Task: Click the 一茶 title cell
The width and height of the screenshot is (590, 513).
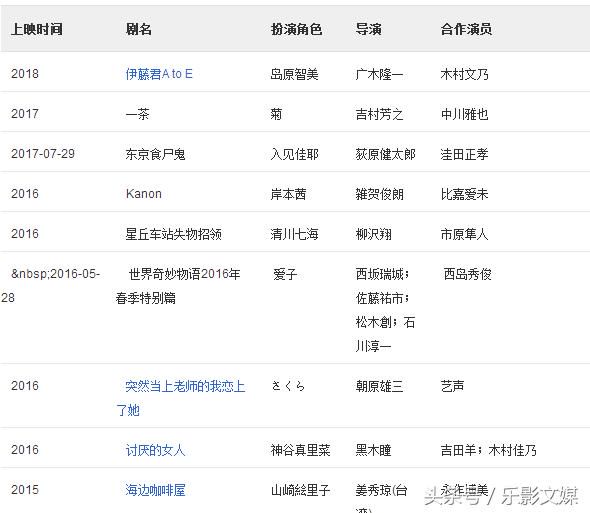Action: point(137,114)
